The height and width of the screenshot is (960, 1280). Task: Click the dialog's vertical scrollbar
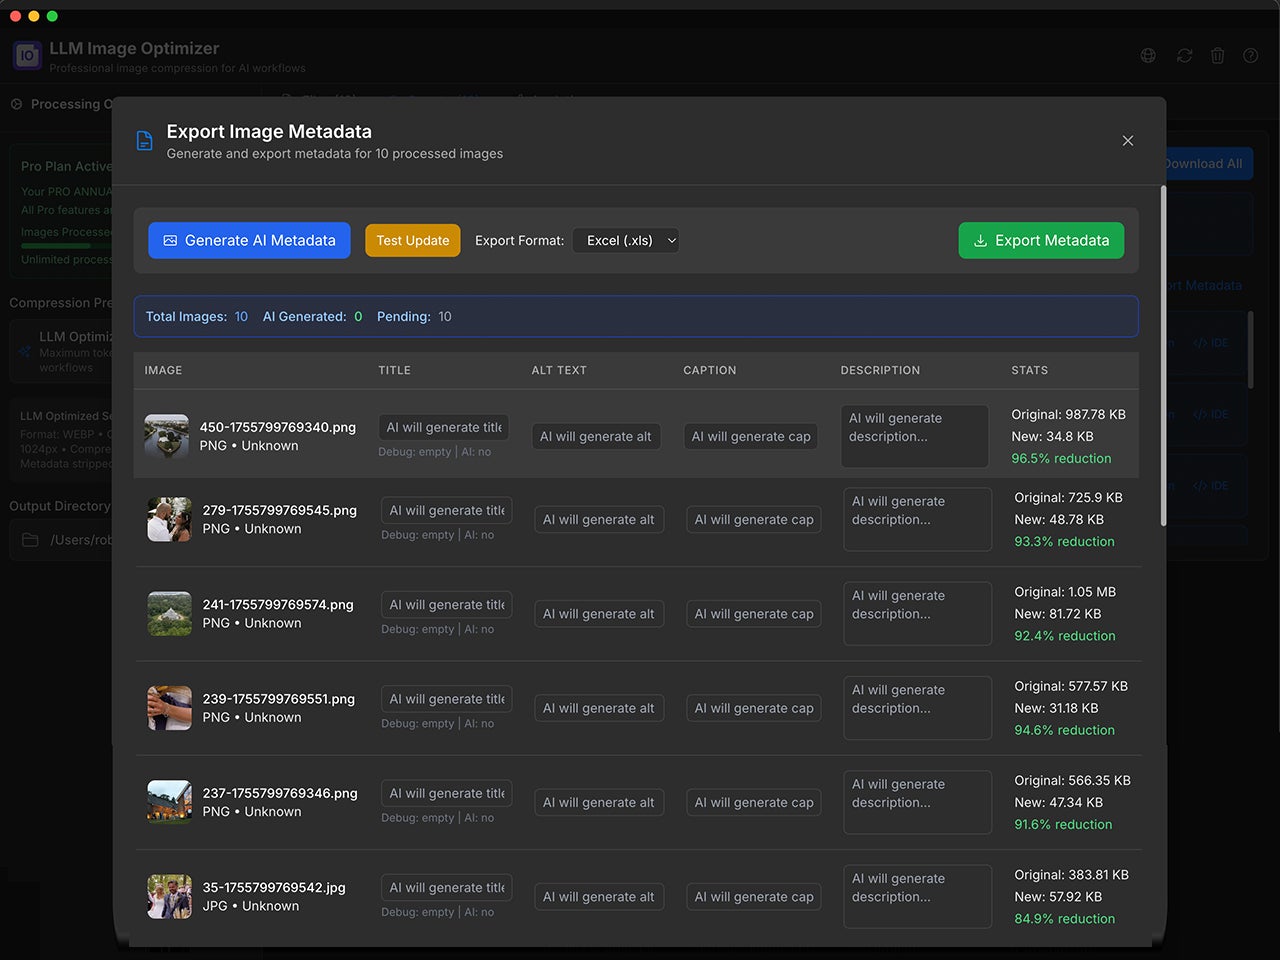pos(1163,355)
